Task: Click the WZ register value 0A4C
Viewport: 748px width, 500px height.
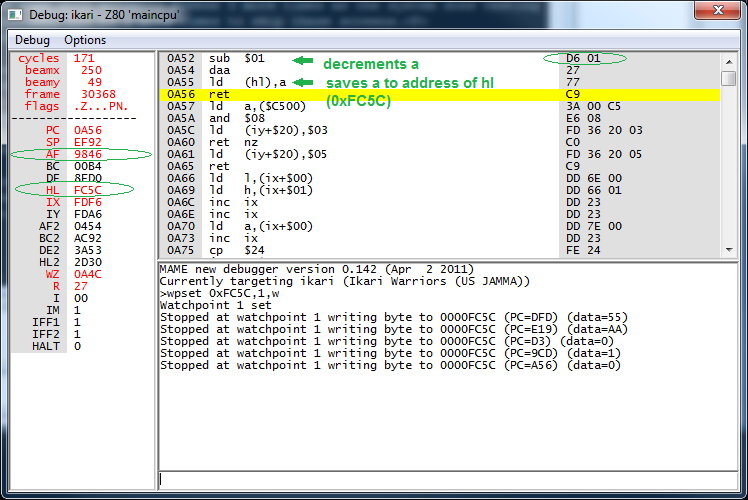Action: (88, 274)
